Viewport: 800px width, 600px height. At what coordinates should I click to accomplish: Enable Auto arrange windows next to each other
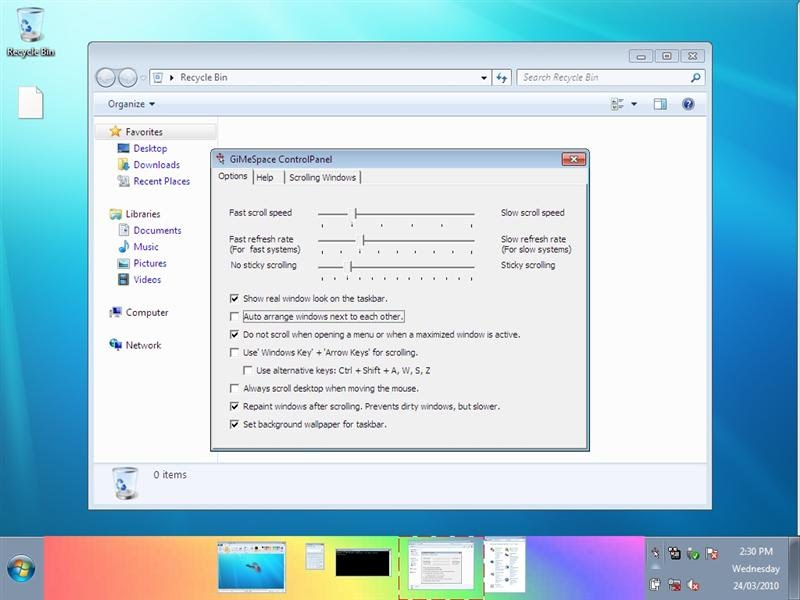(x=235, y=316)
